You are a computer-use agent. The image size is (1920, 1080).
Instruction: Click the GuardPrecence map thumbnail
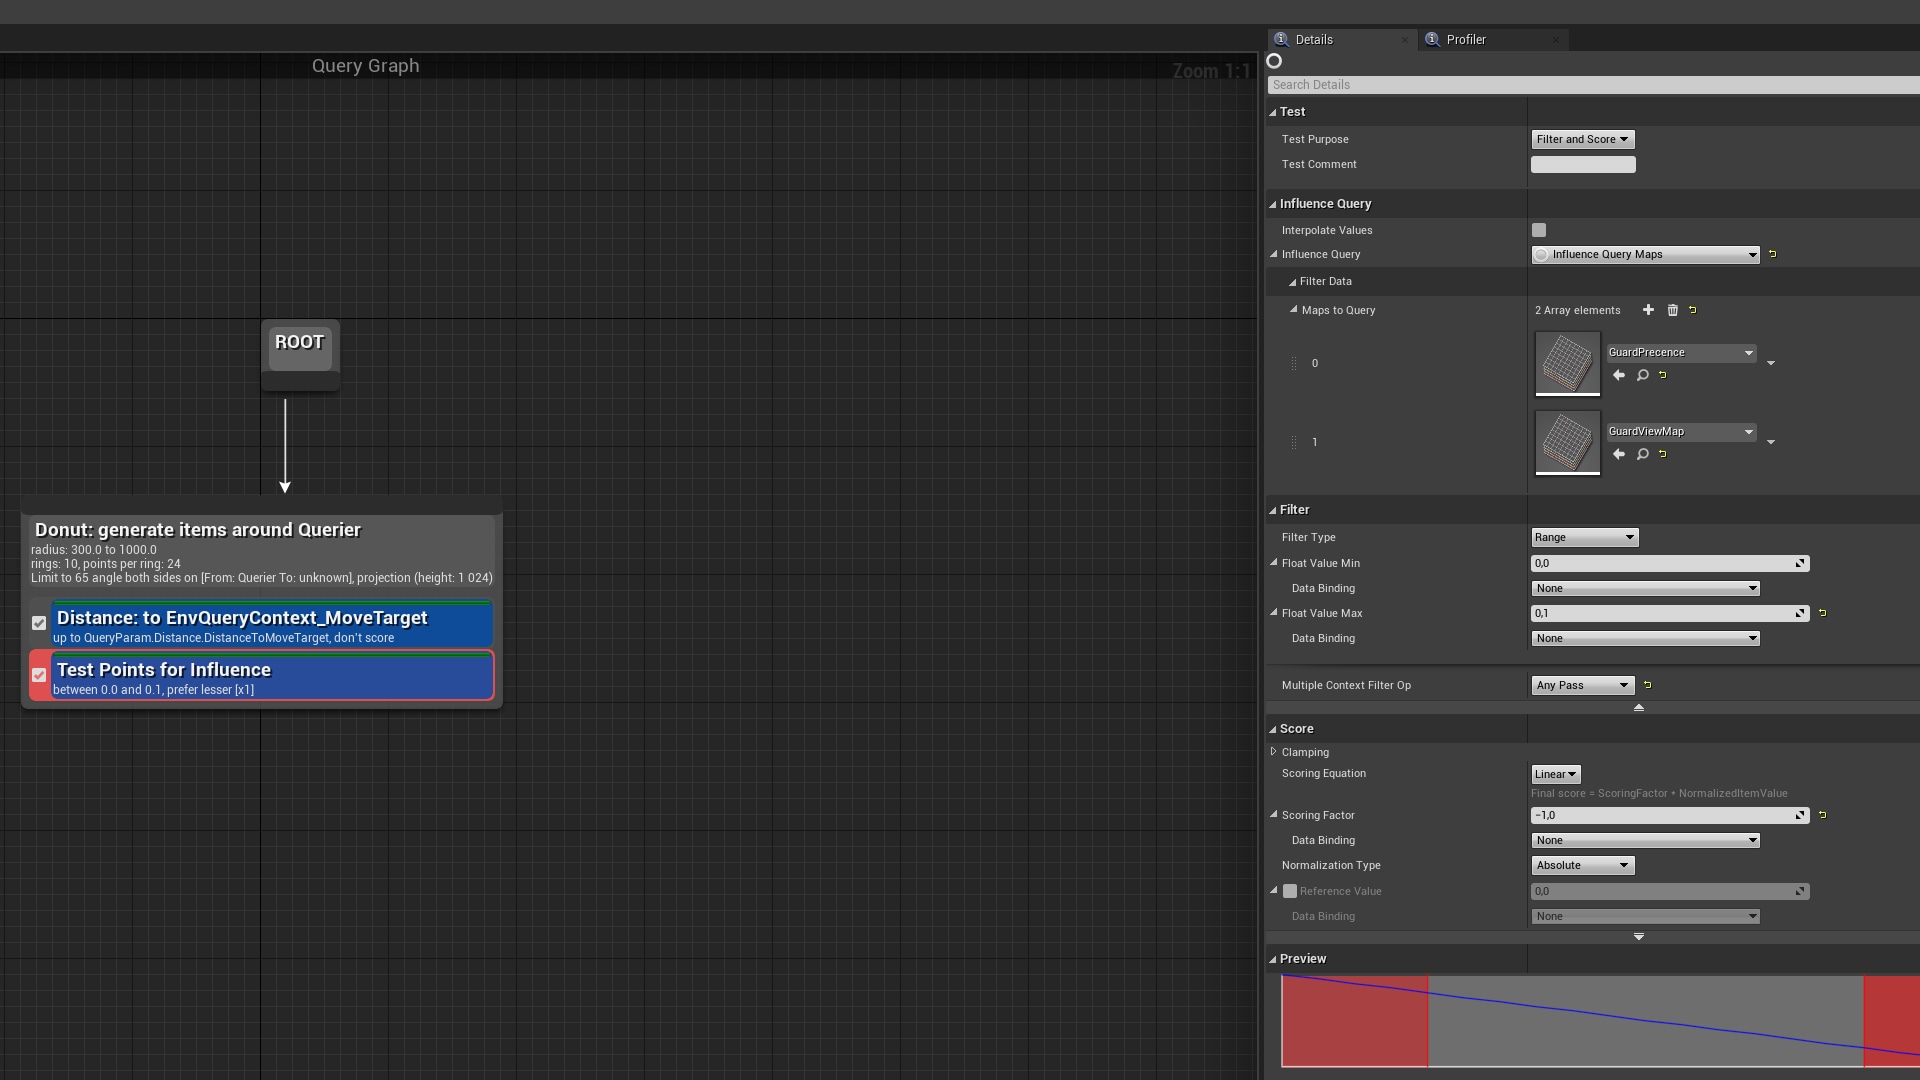click(1567, 362)
